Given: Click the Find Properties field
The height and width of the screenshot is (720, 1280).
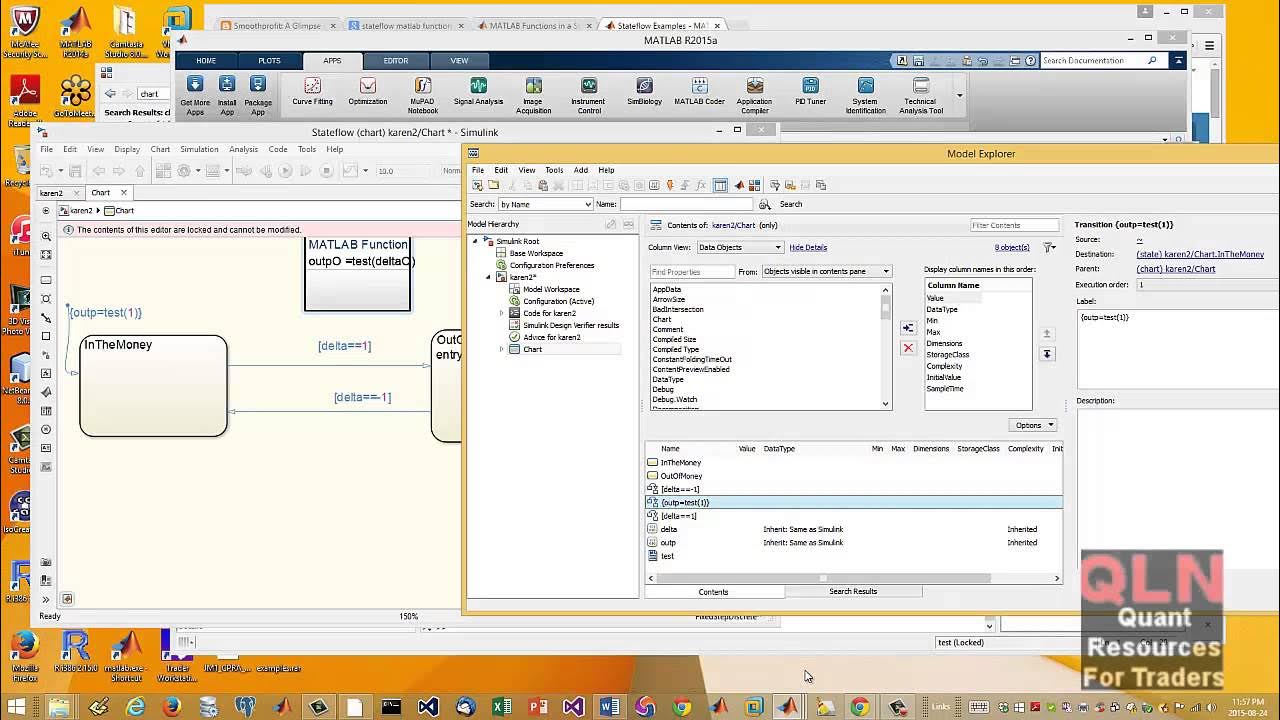Looking at the screenshot, I should point(692,272).
